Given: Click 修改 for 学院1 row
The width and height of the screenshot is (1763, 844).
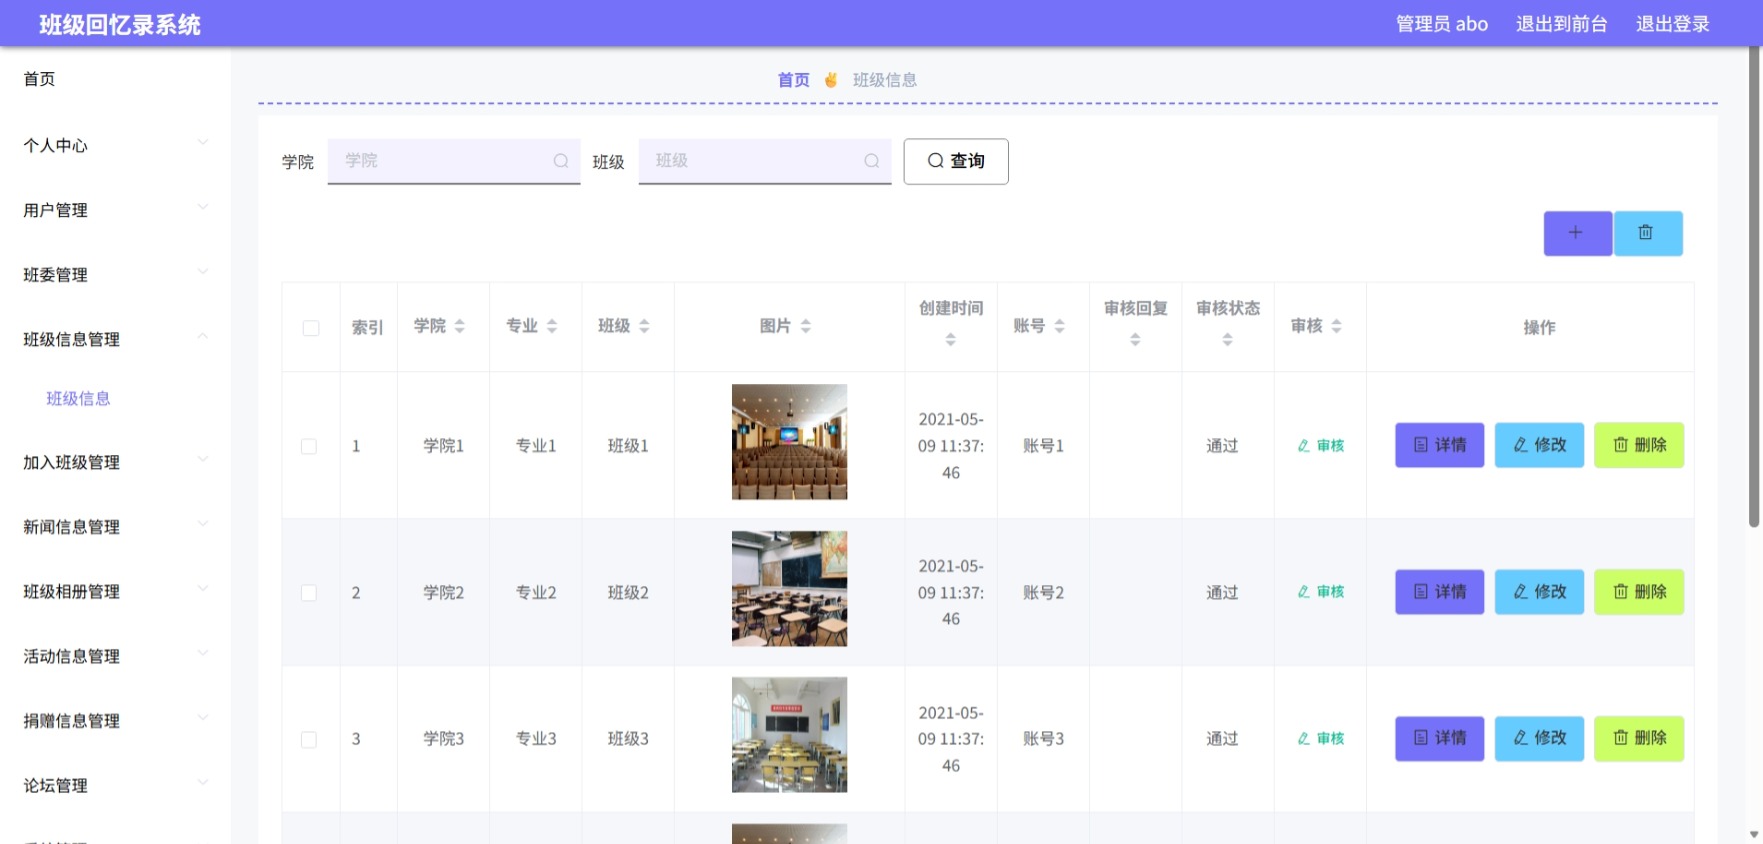Looking at the screenshot, I should coord(1539,445).
